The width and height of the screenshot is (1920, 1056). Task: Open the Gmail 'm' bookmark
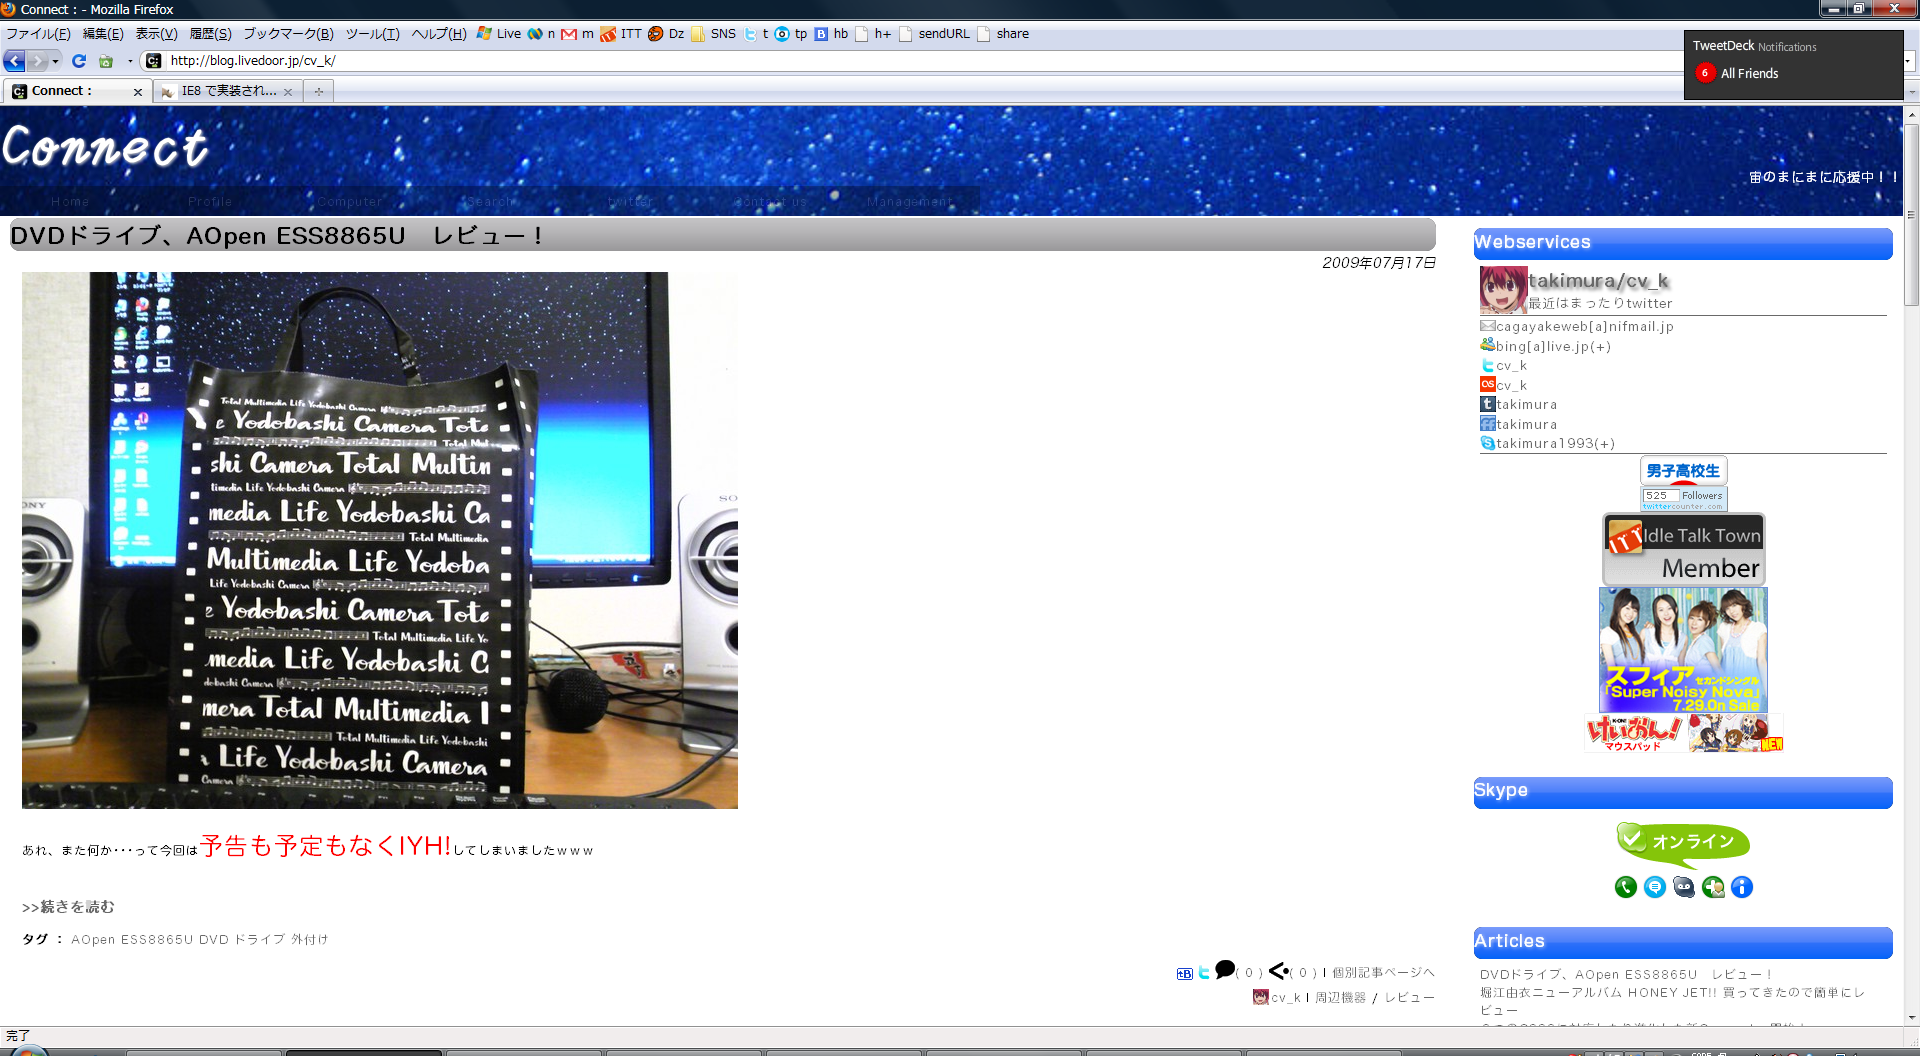(x=577, y=33)
